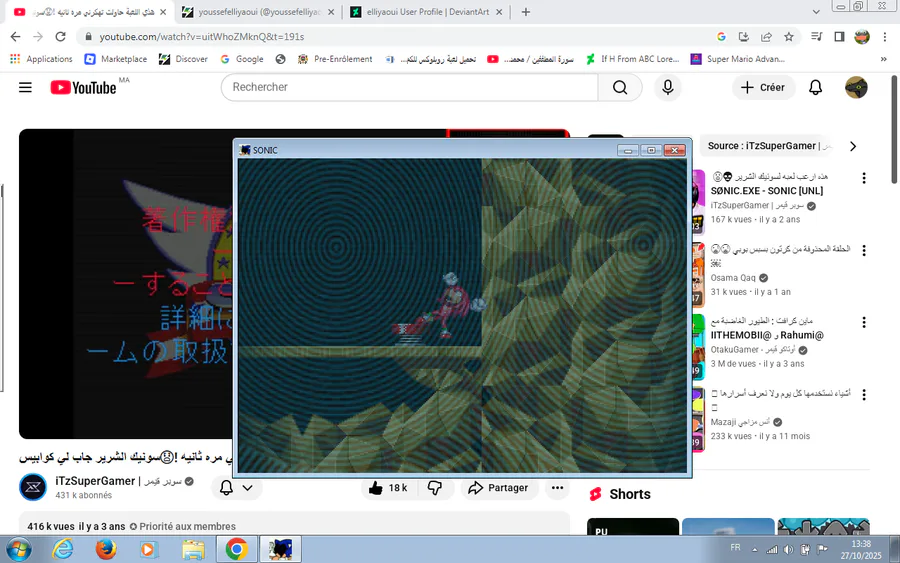
Task: Dislike the video with thumbs down
Action: click(x=435, y=488)
